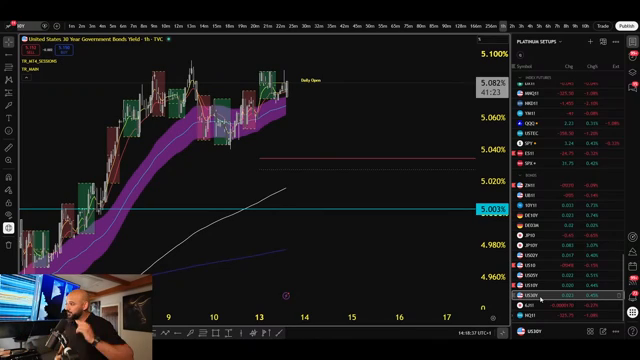Add symbol to Platinum Setups watchlist

click(590, 42)
